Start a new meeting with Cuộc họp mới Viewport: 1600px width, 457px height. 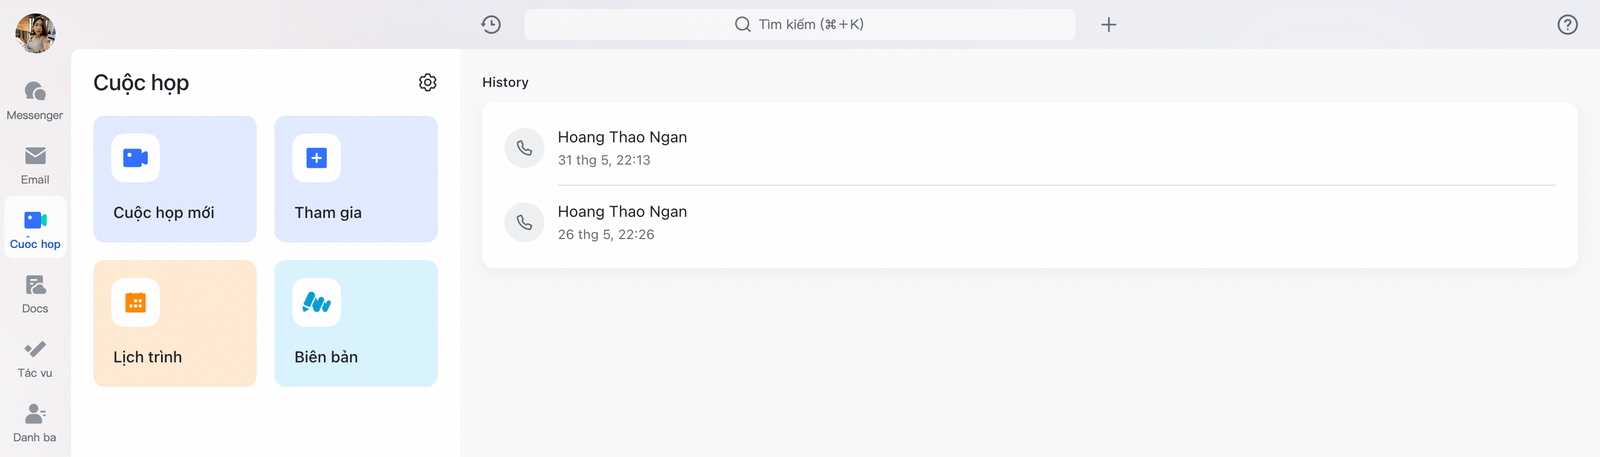[175, 179]
